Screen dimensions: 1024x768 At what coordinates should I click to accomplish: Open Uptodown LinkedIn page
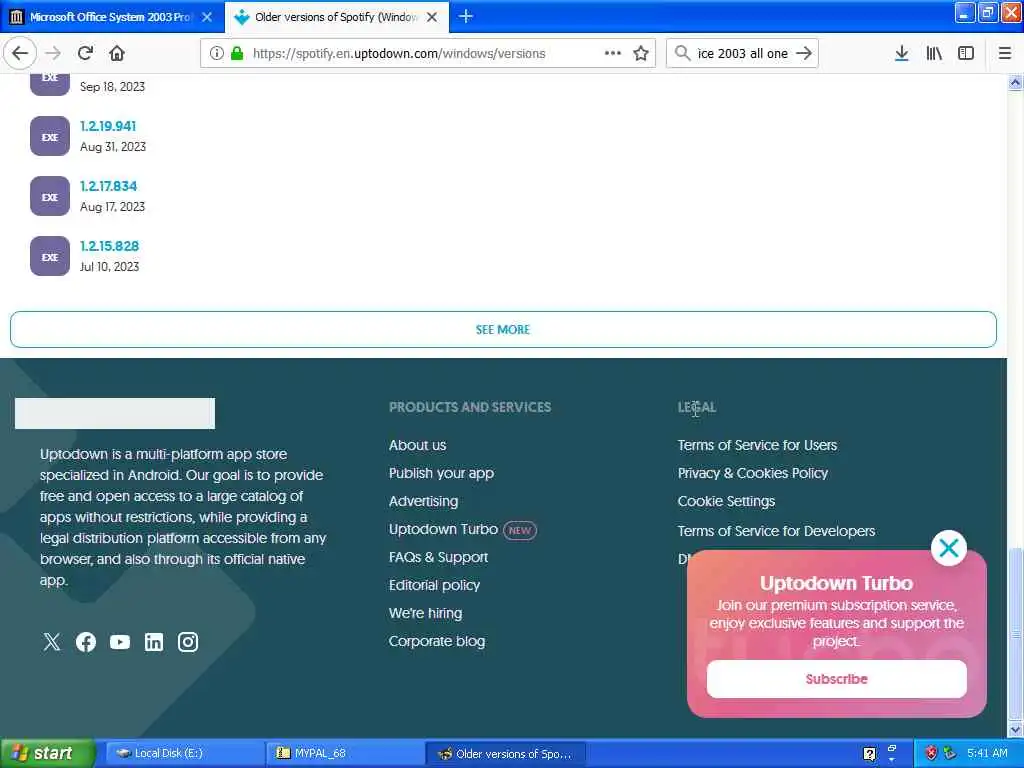(x=153, y=642)
